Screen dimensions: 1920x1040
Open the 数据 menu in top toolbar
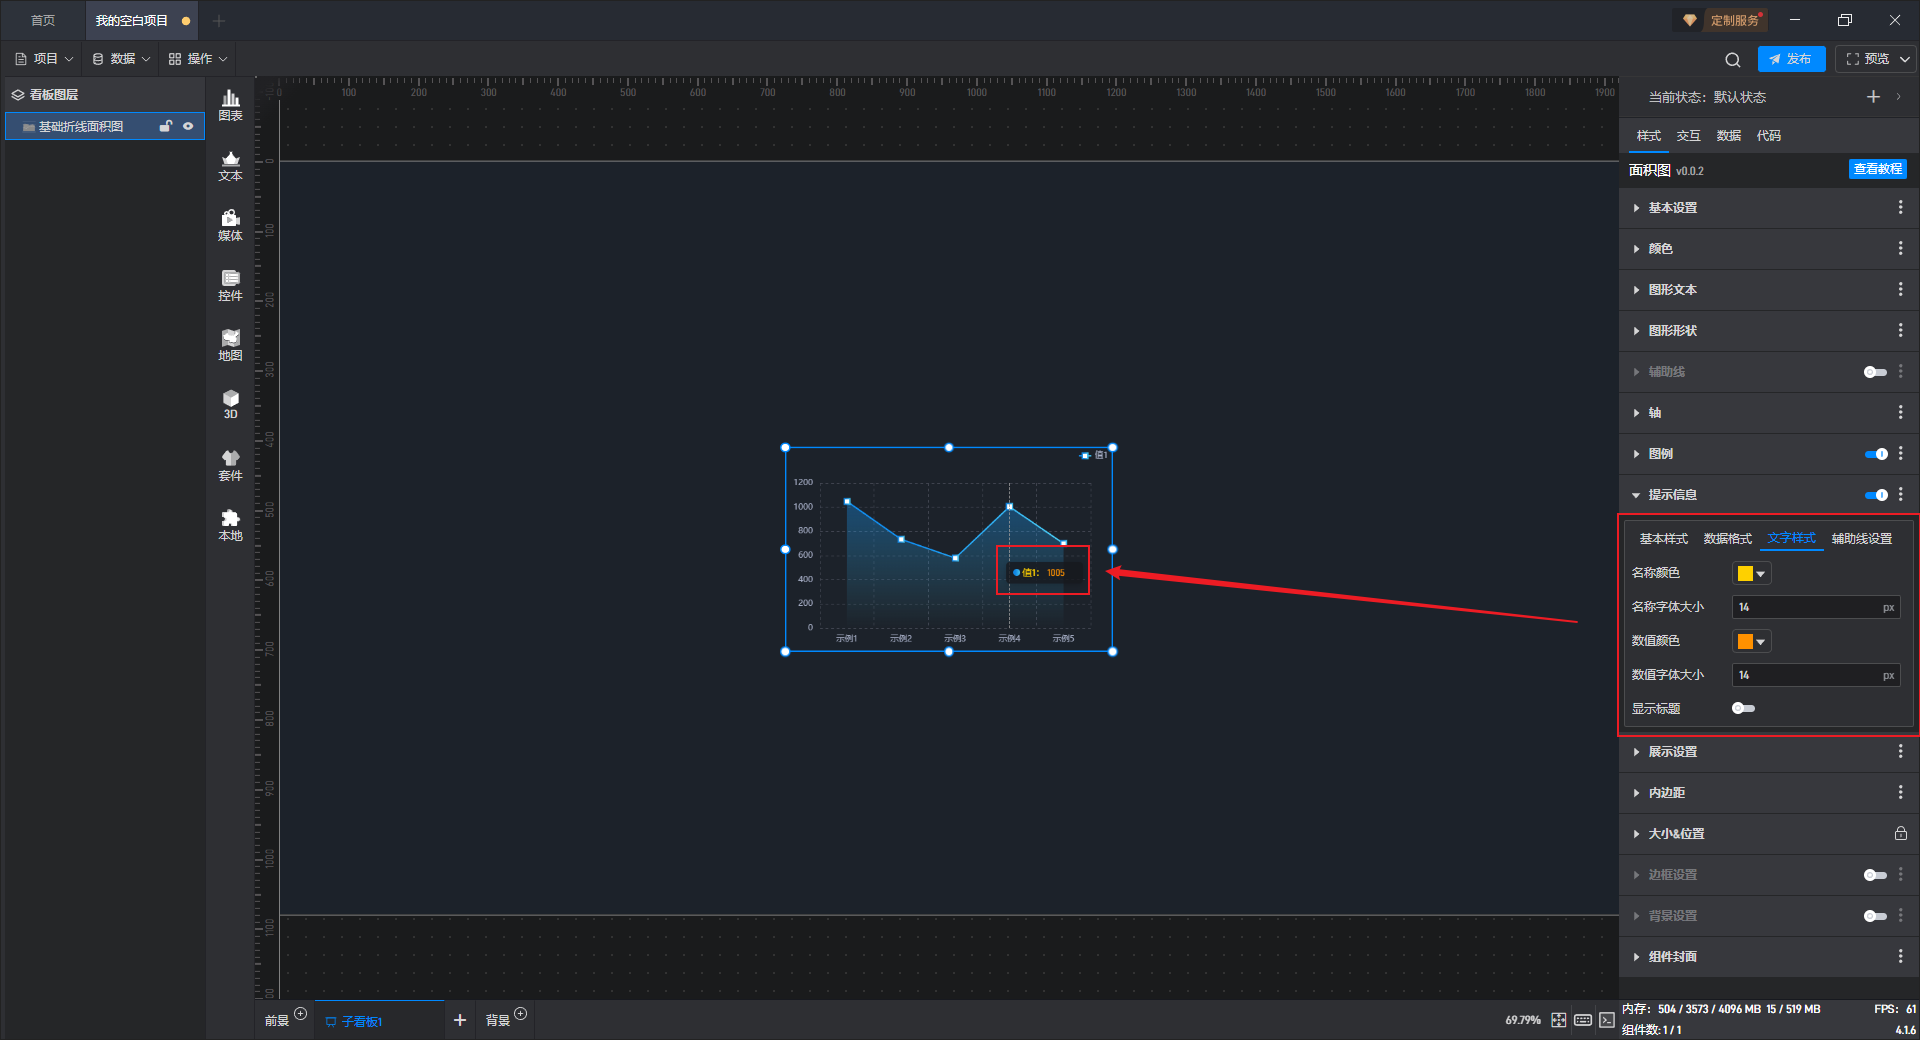coord(121,59)
